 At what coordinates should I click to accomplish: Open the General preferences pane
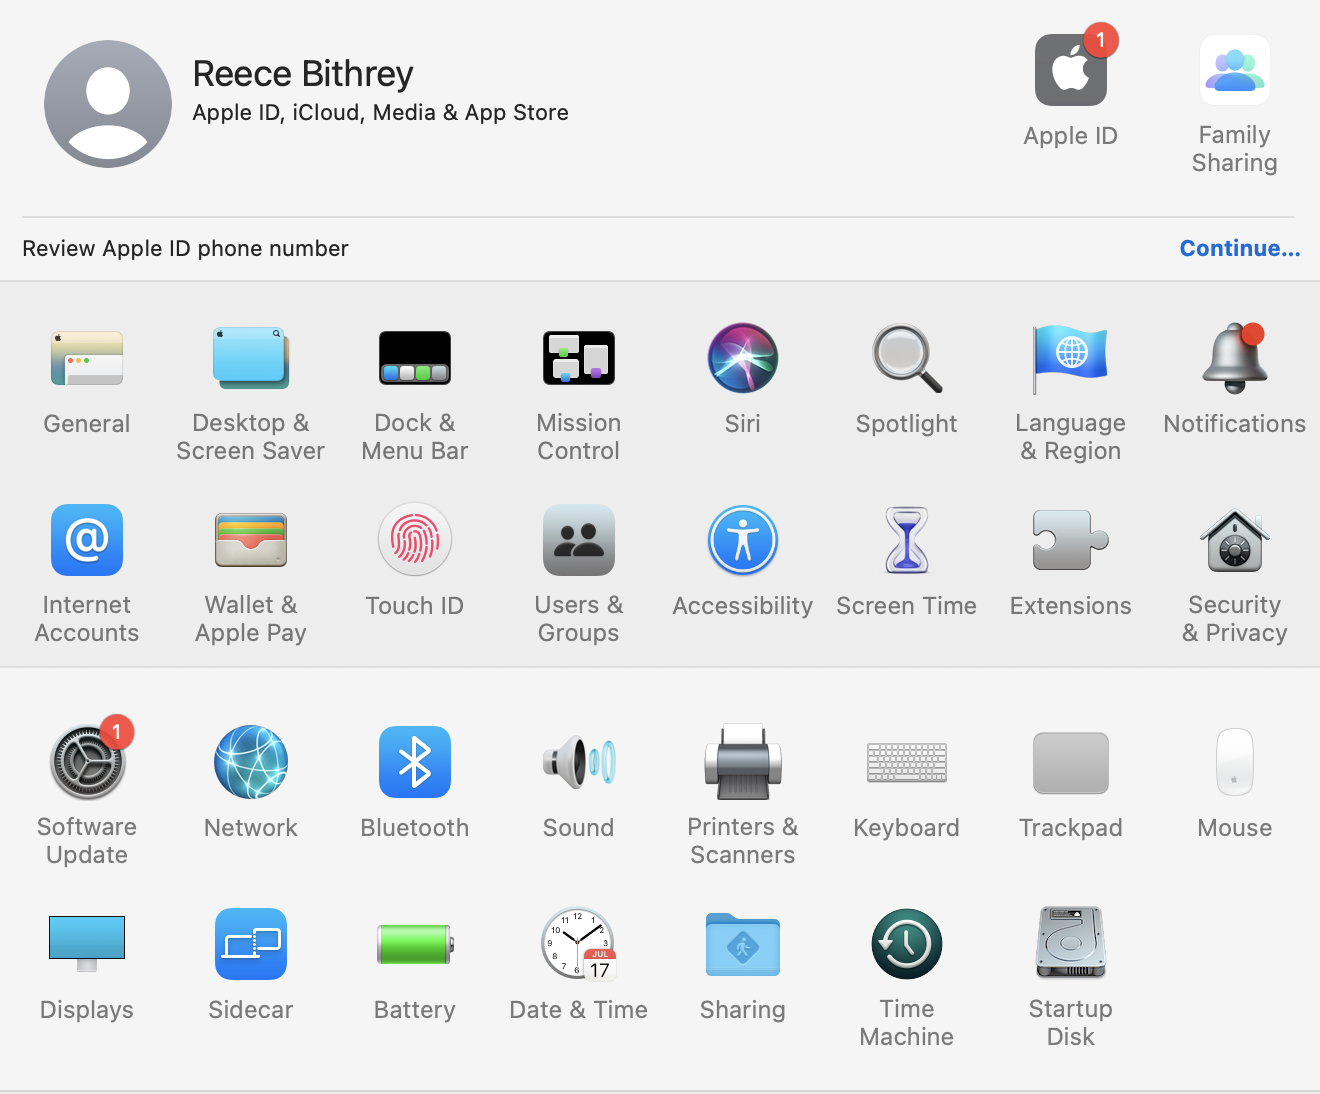tap(87, 358)
